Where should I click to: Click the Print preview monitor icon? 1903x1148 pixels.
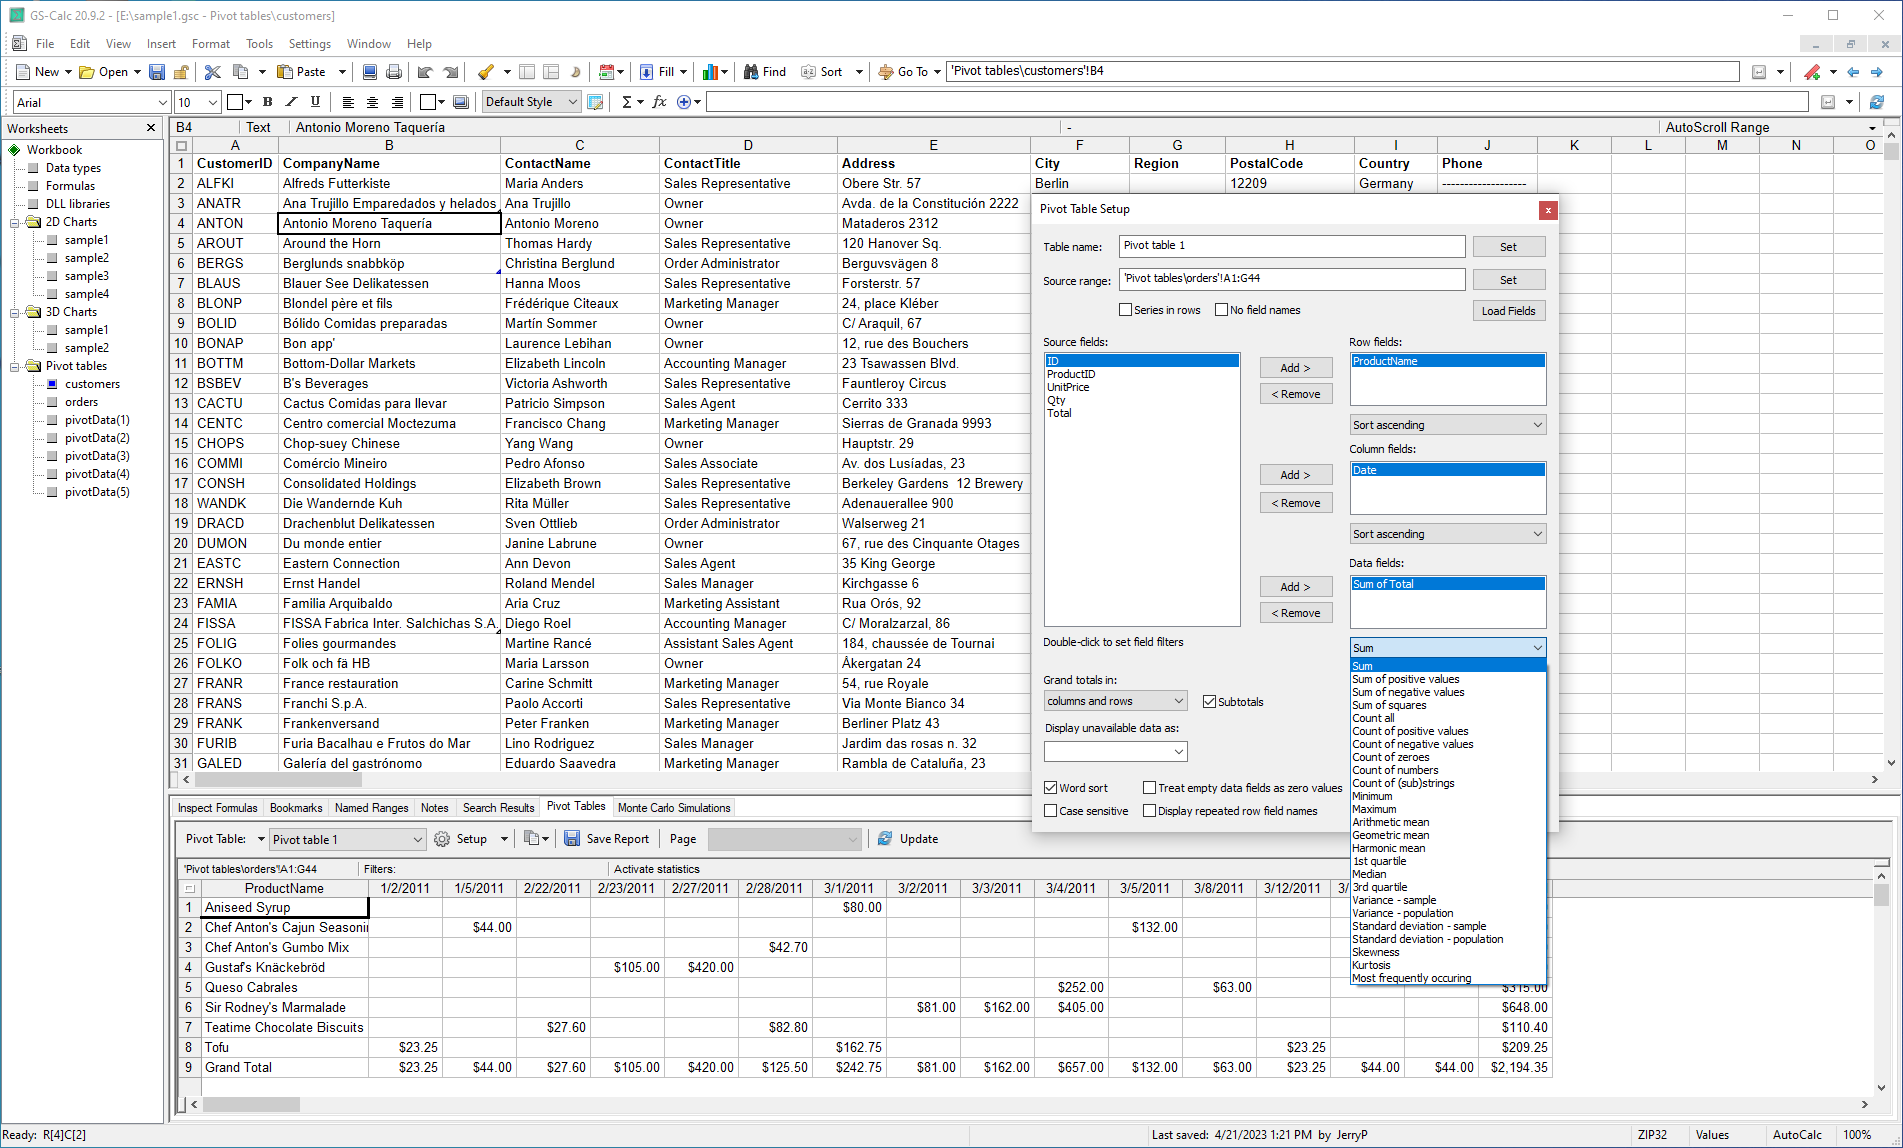tap(370, 72)
